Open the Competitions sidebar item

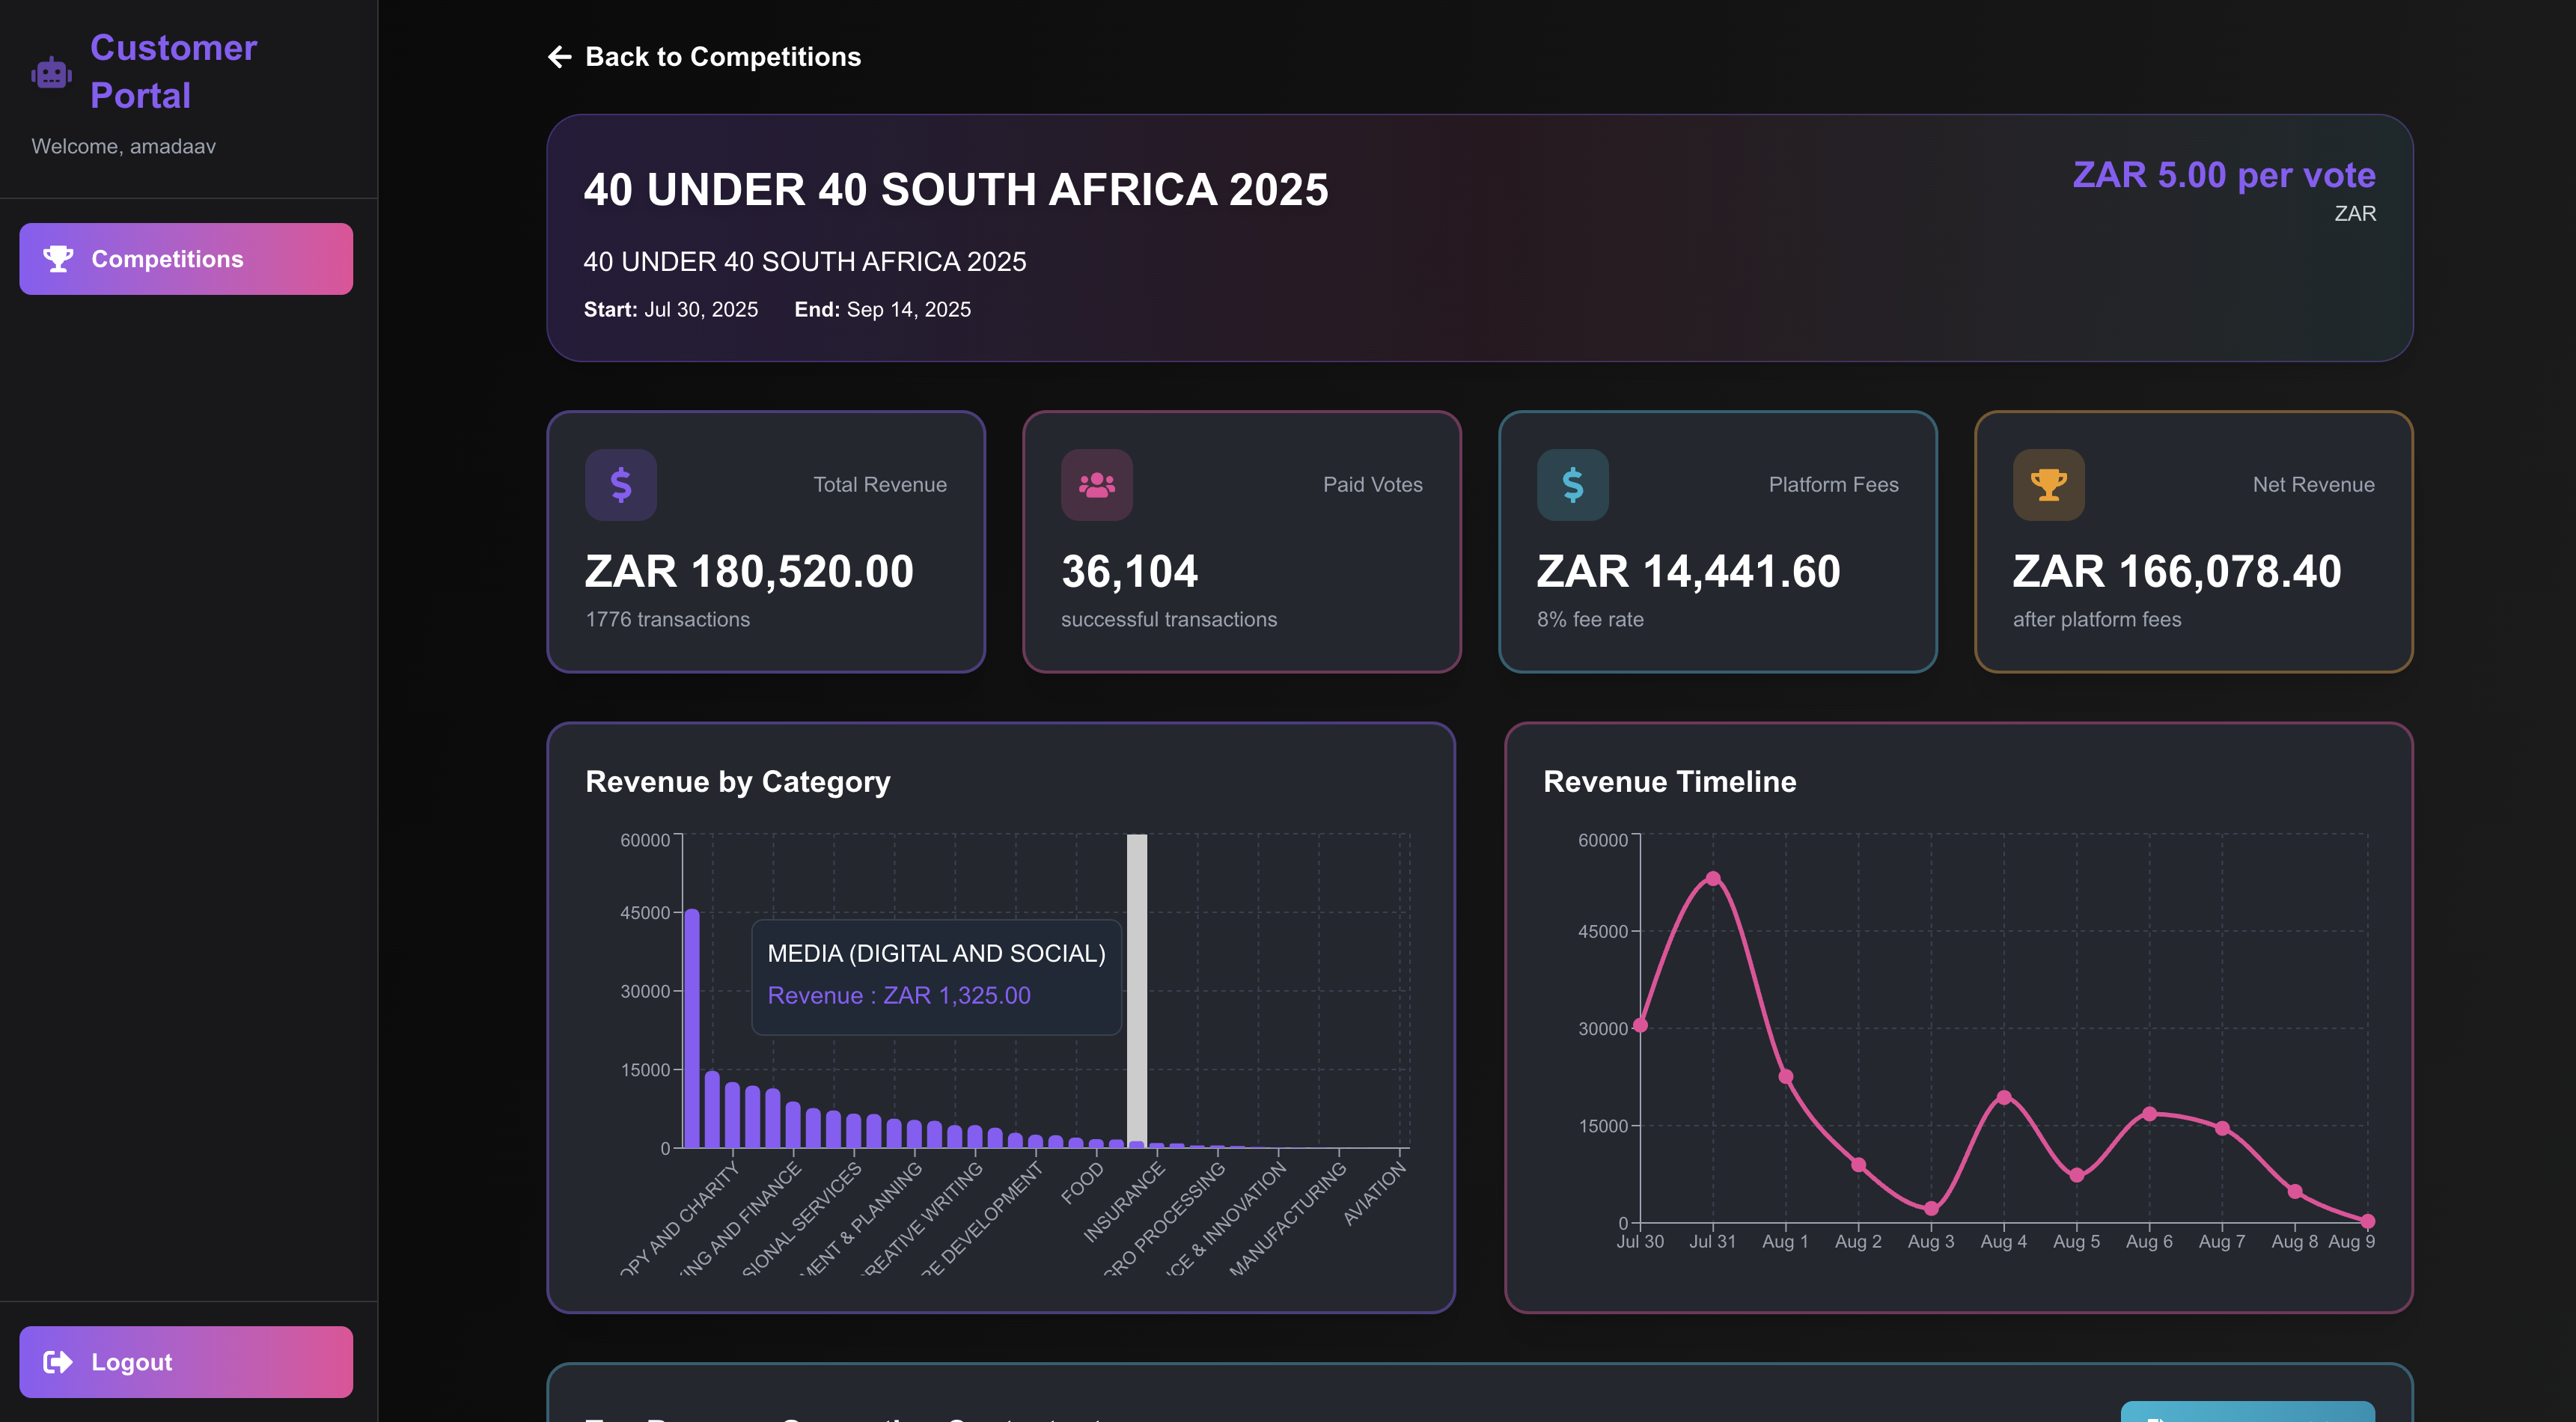[186, 259]
